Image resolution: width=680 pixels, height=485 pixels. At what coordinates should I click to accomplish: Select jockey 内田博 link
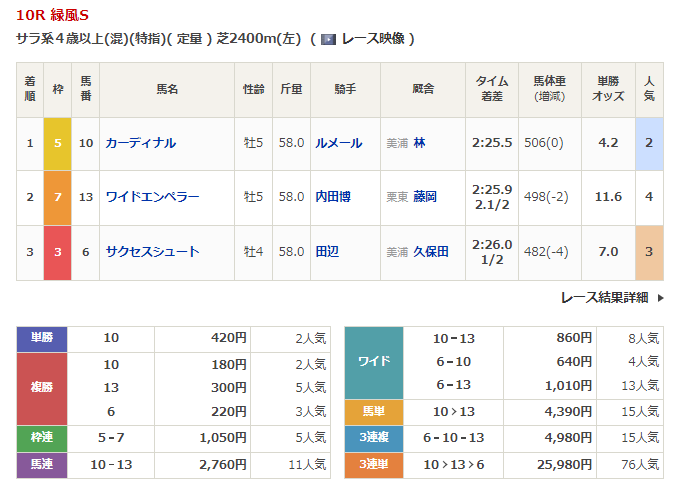click(x=332, y=197)
